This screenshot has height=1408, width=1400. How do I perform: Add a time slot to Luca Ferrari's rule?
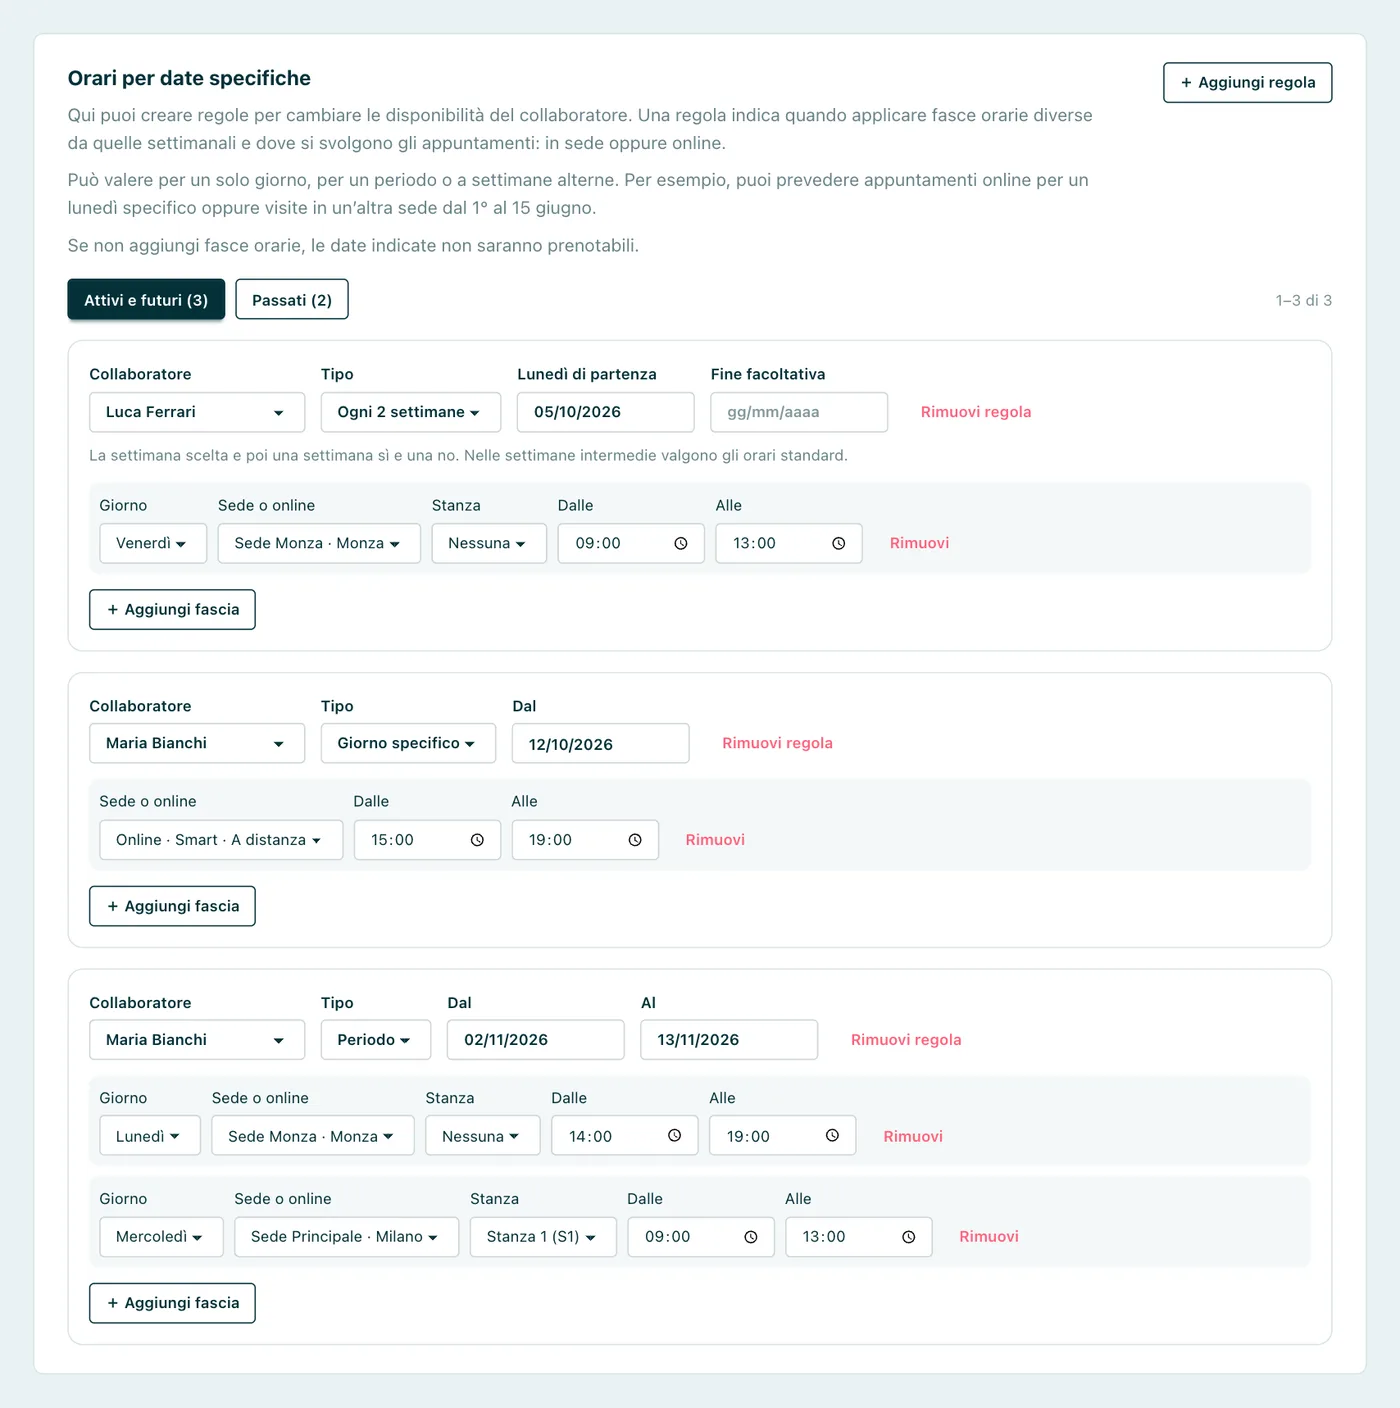click(172, 609)
